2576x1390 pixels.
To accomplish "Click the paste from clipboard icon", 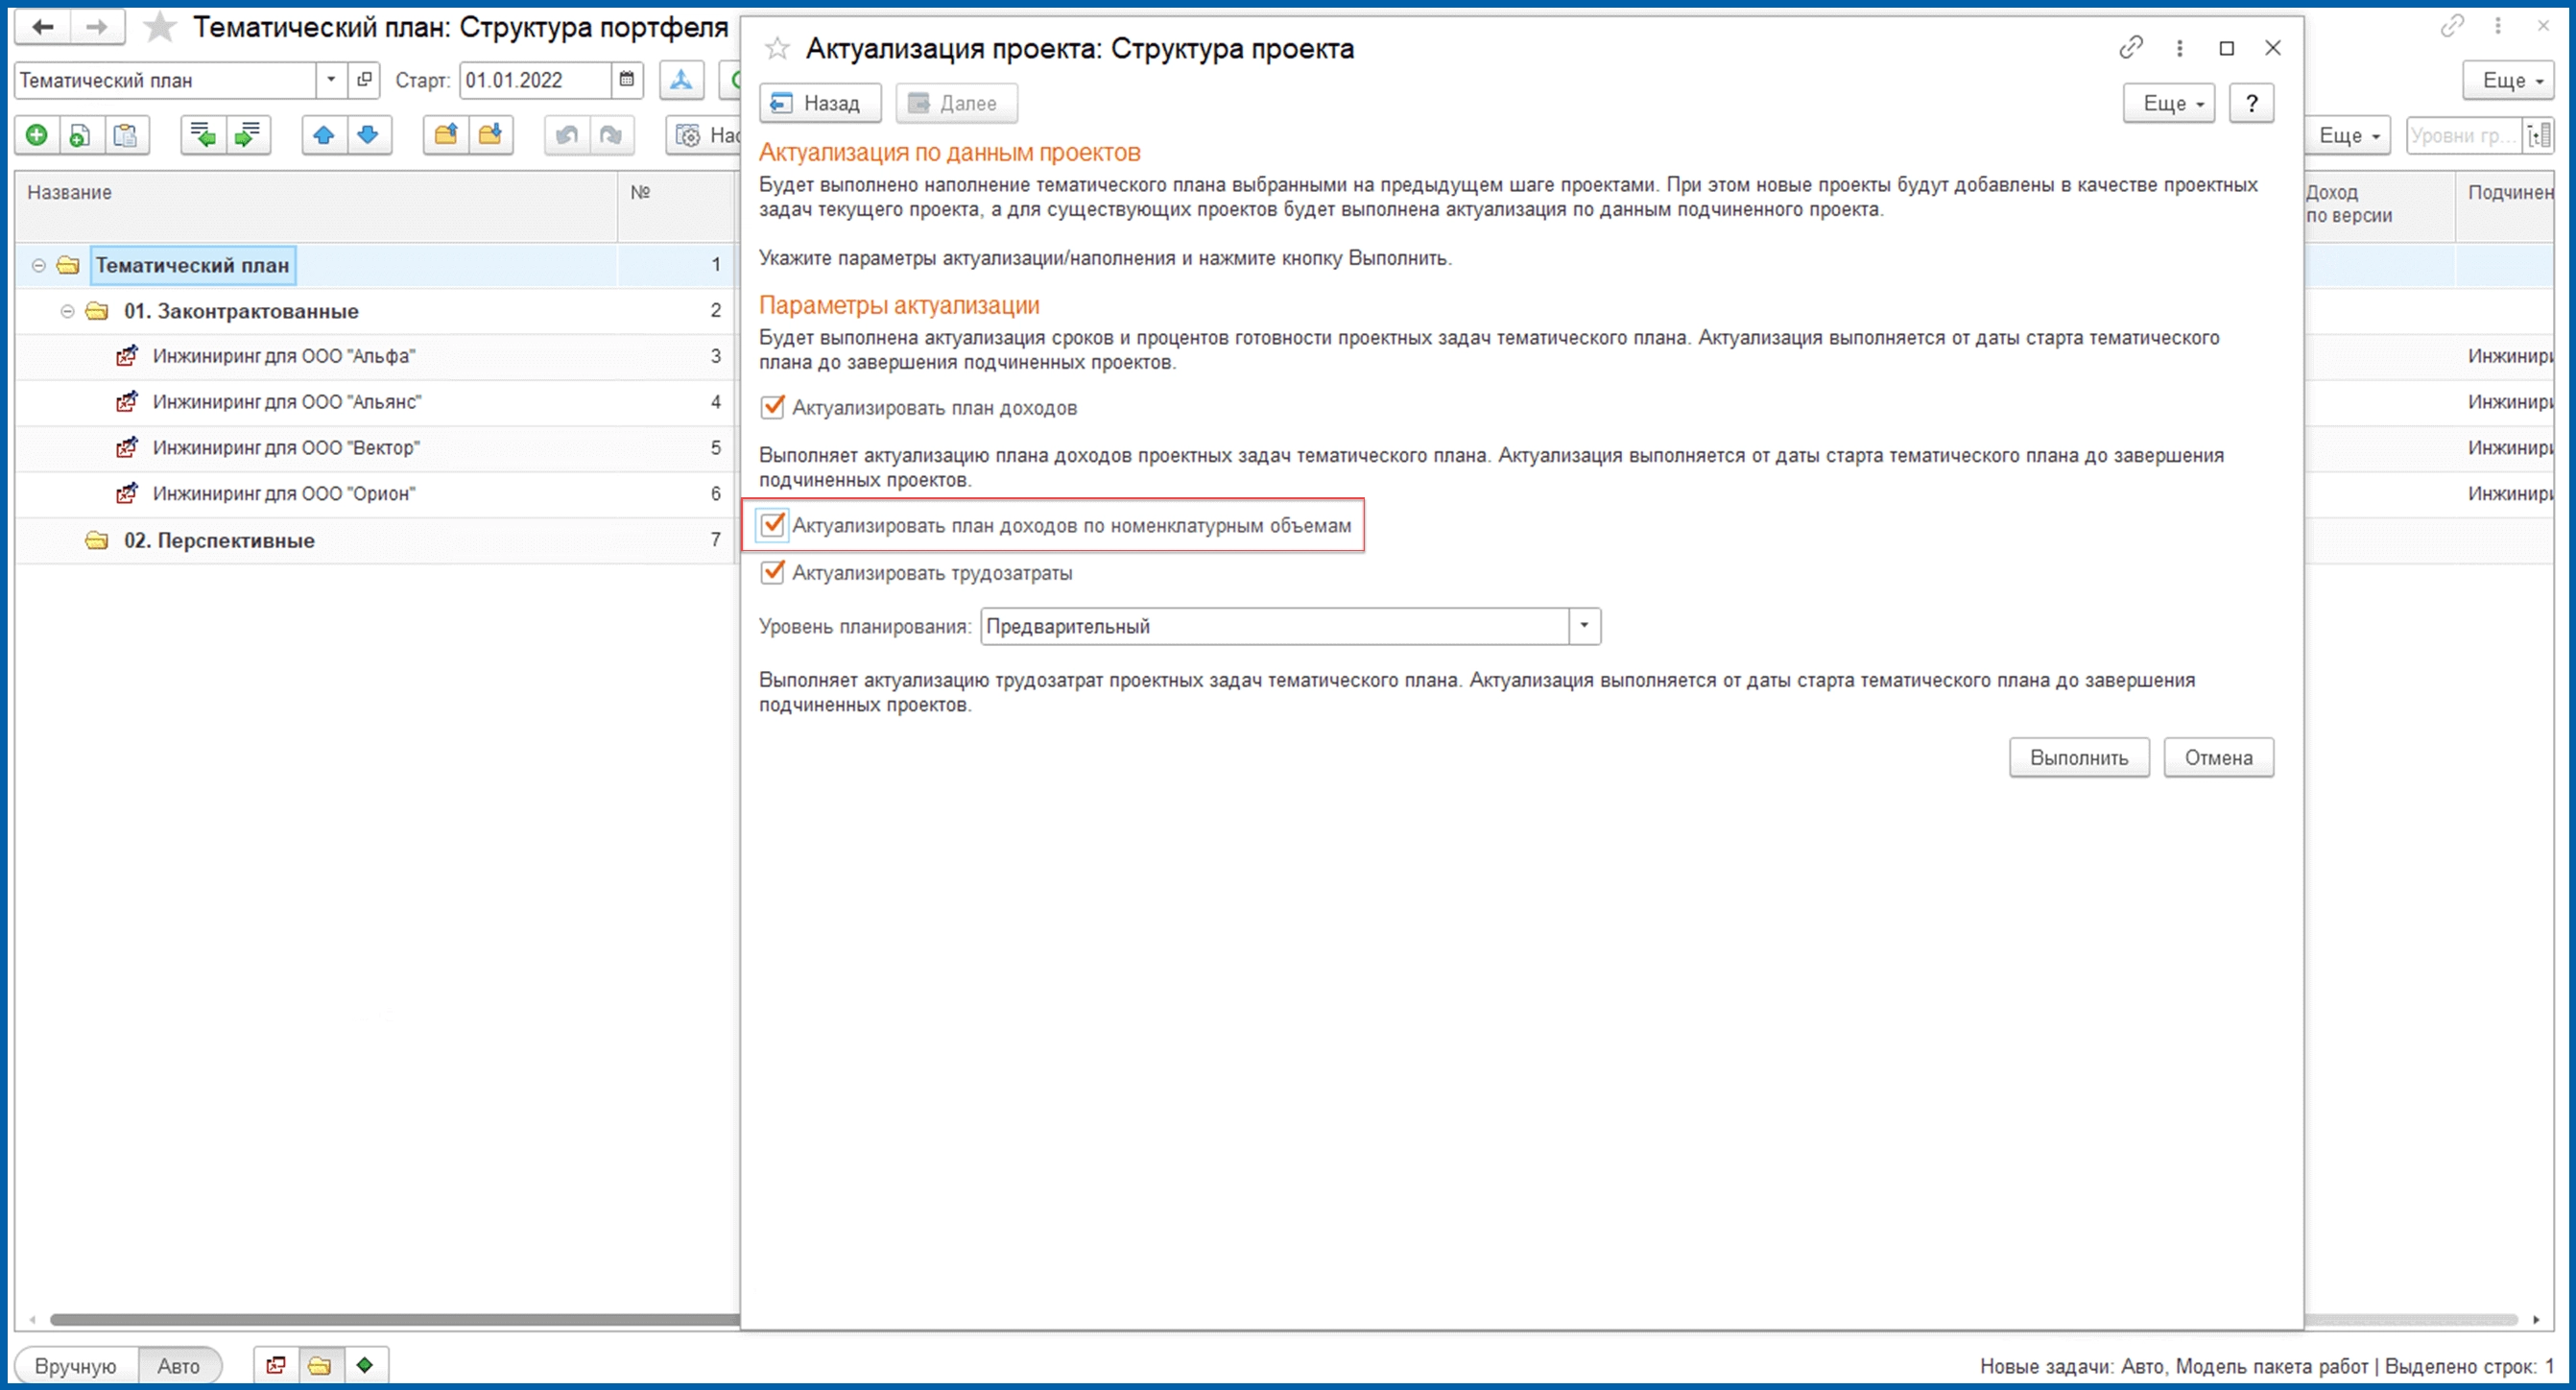I will 126,135.
